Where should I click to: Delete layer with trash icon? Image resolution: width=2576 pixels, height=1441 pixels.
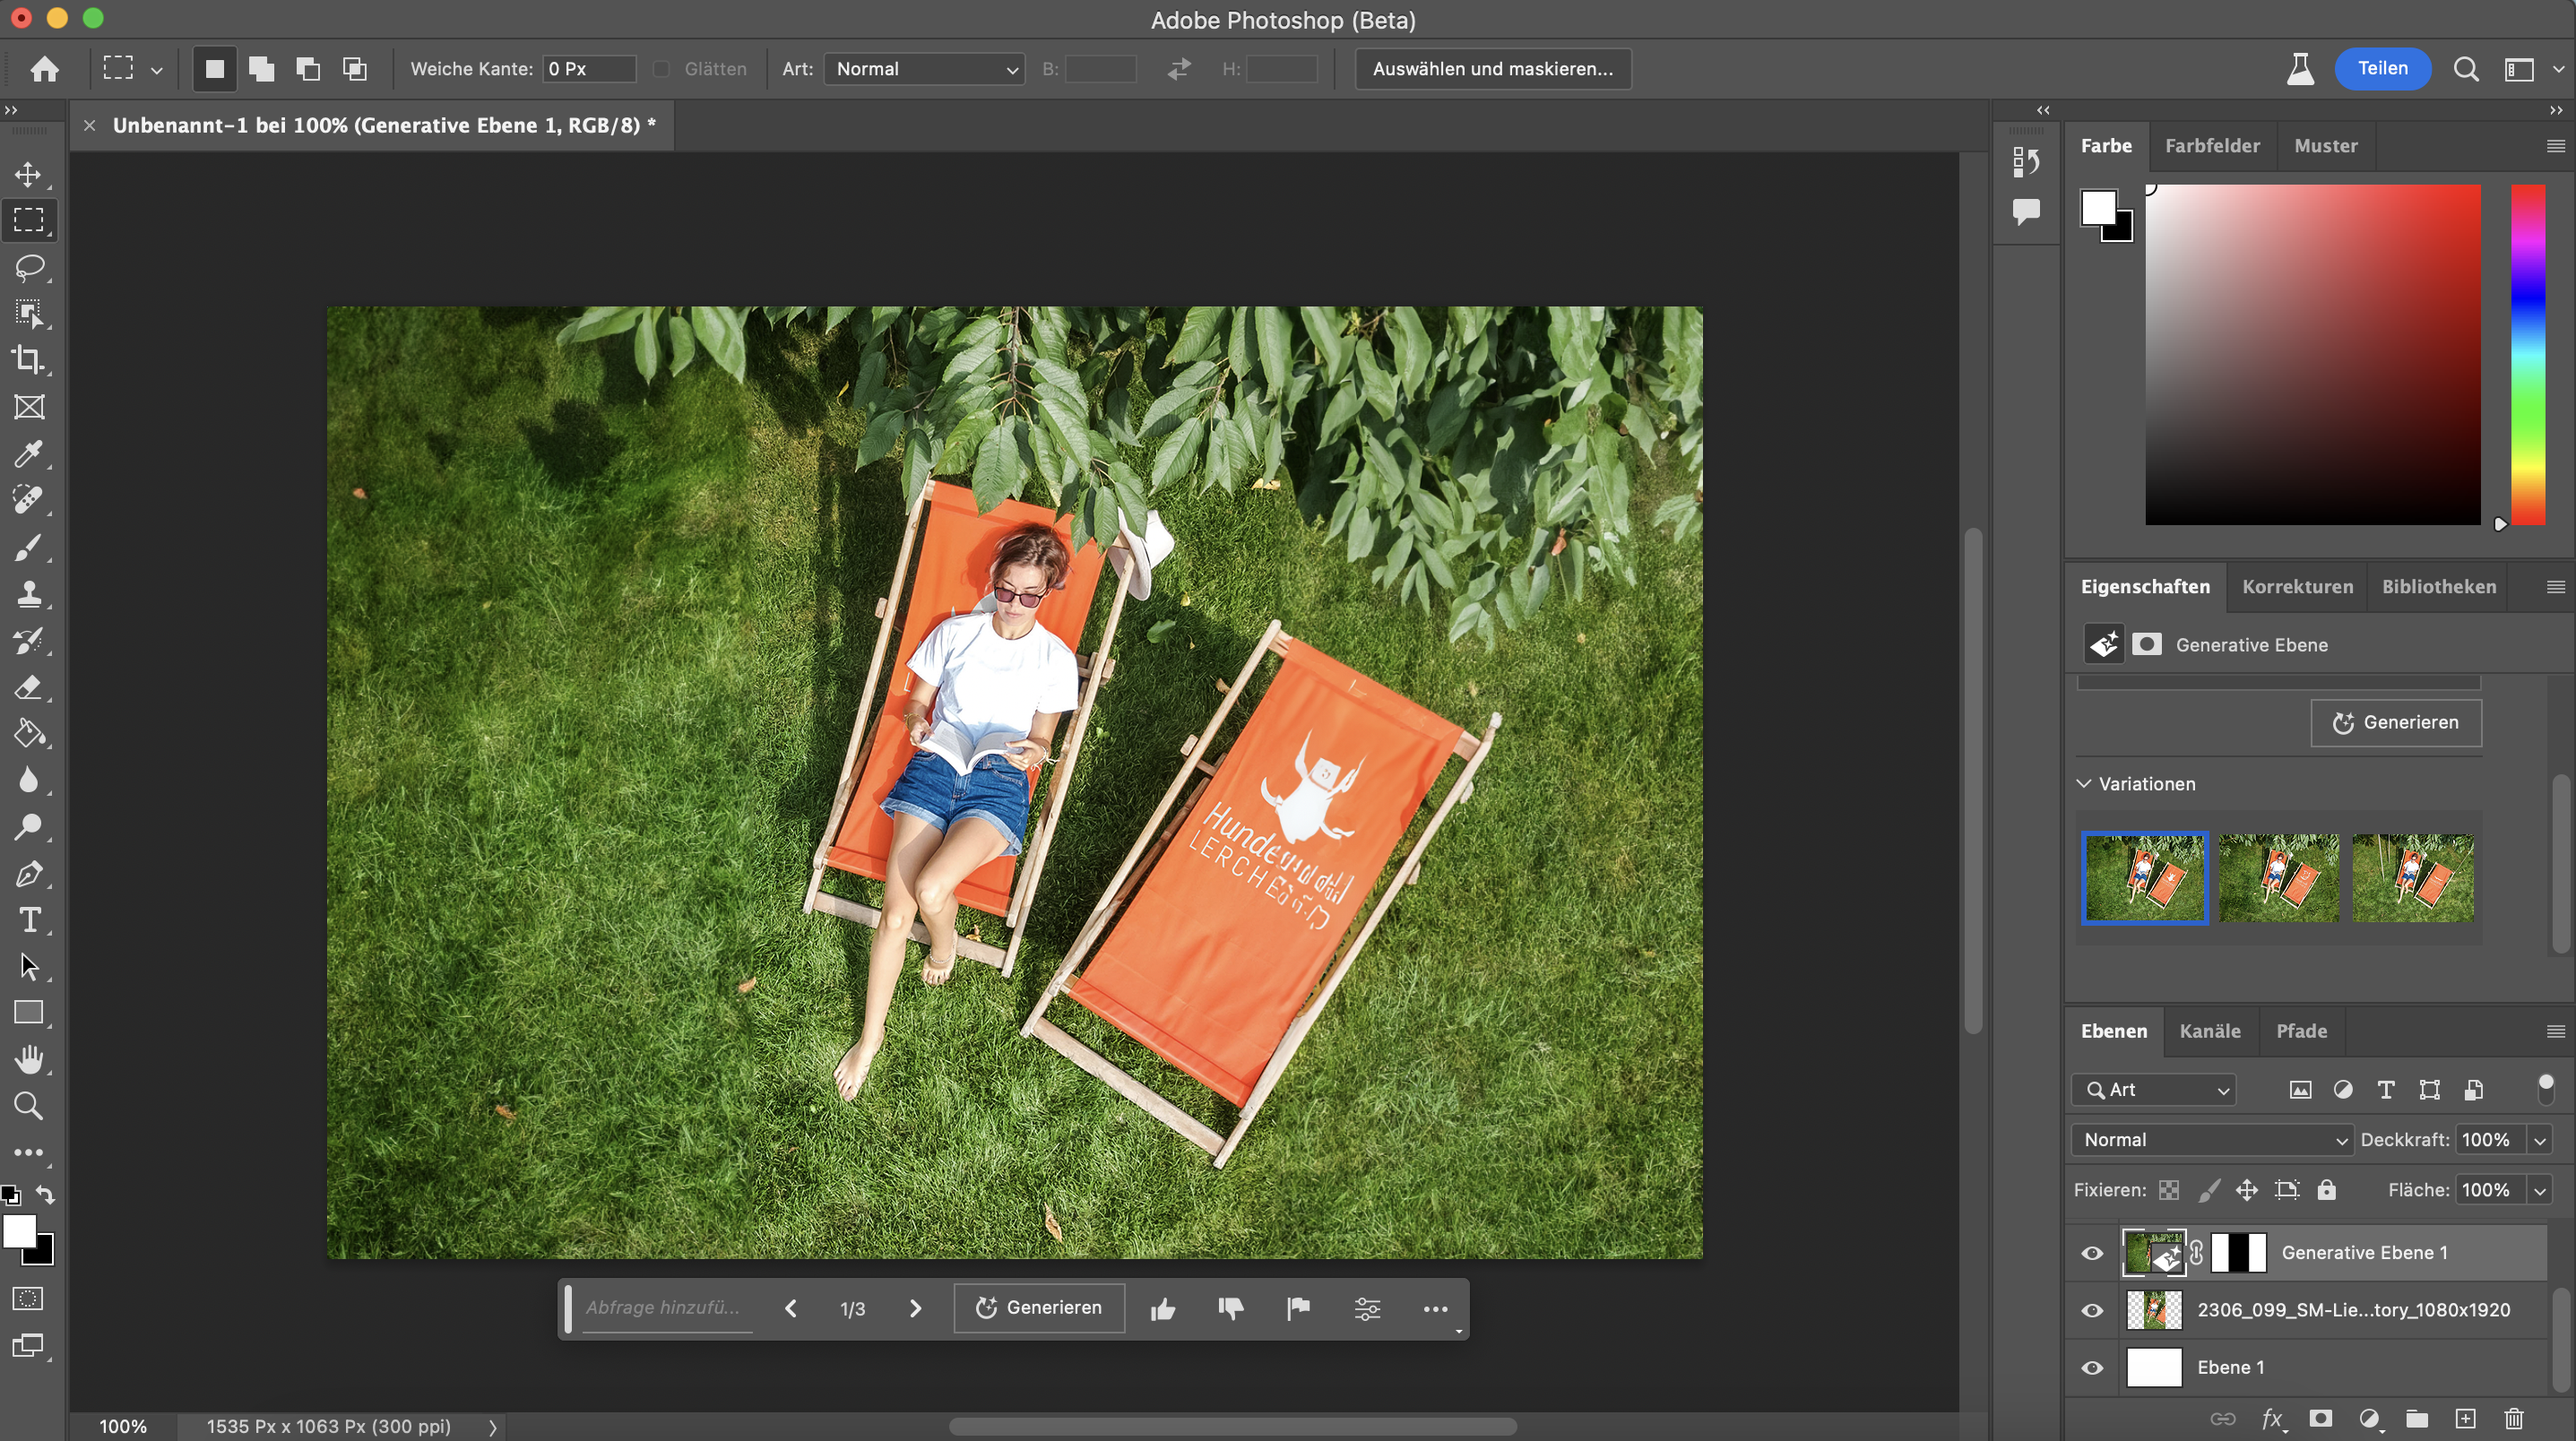click(2514, 1419)
